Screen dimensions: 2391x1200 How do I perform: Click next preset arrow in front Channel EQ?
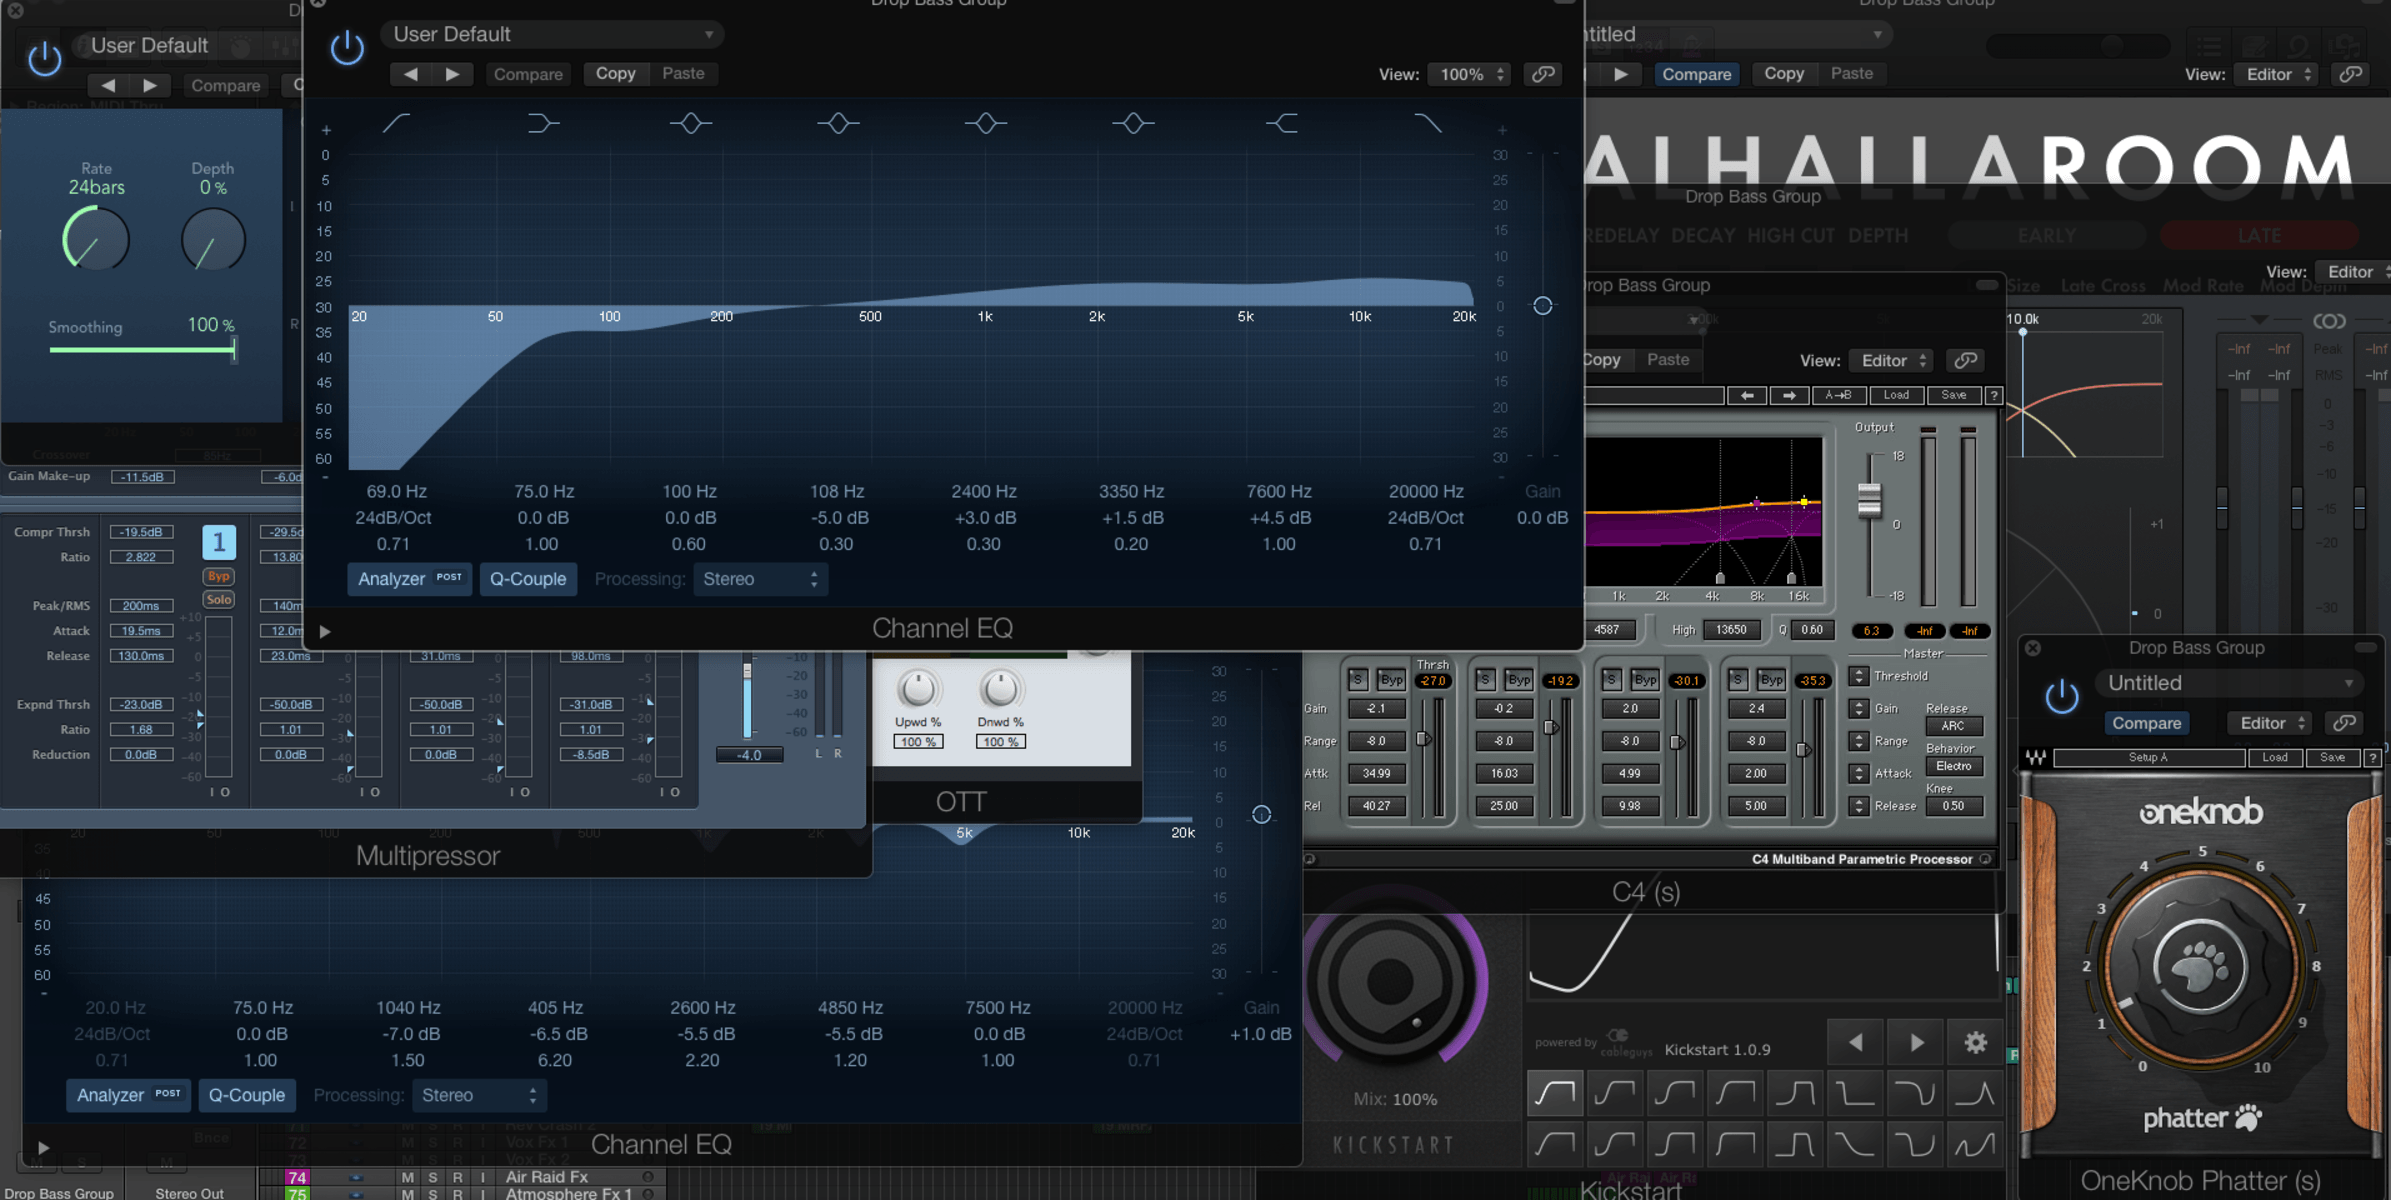point(452,74)
